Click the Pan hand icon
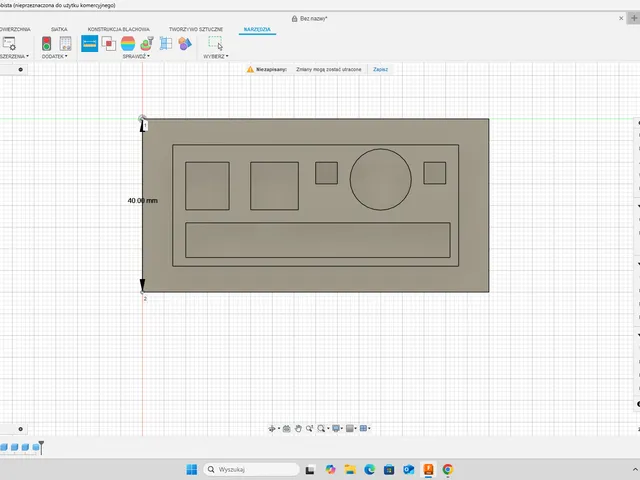 298,429
